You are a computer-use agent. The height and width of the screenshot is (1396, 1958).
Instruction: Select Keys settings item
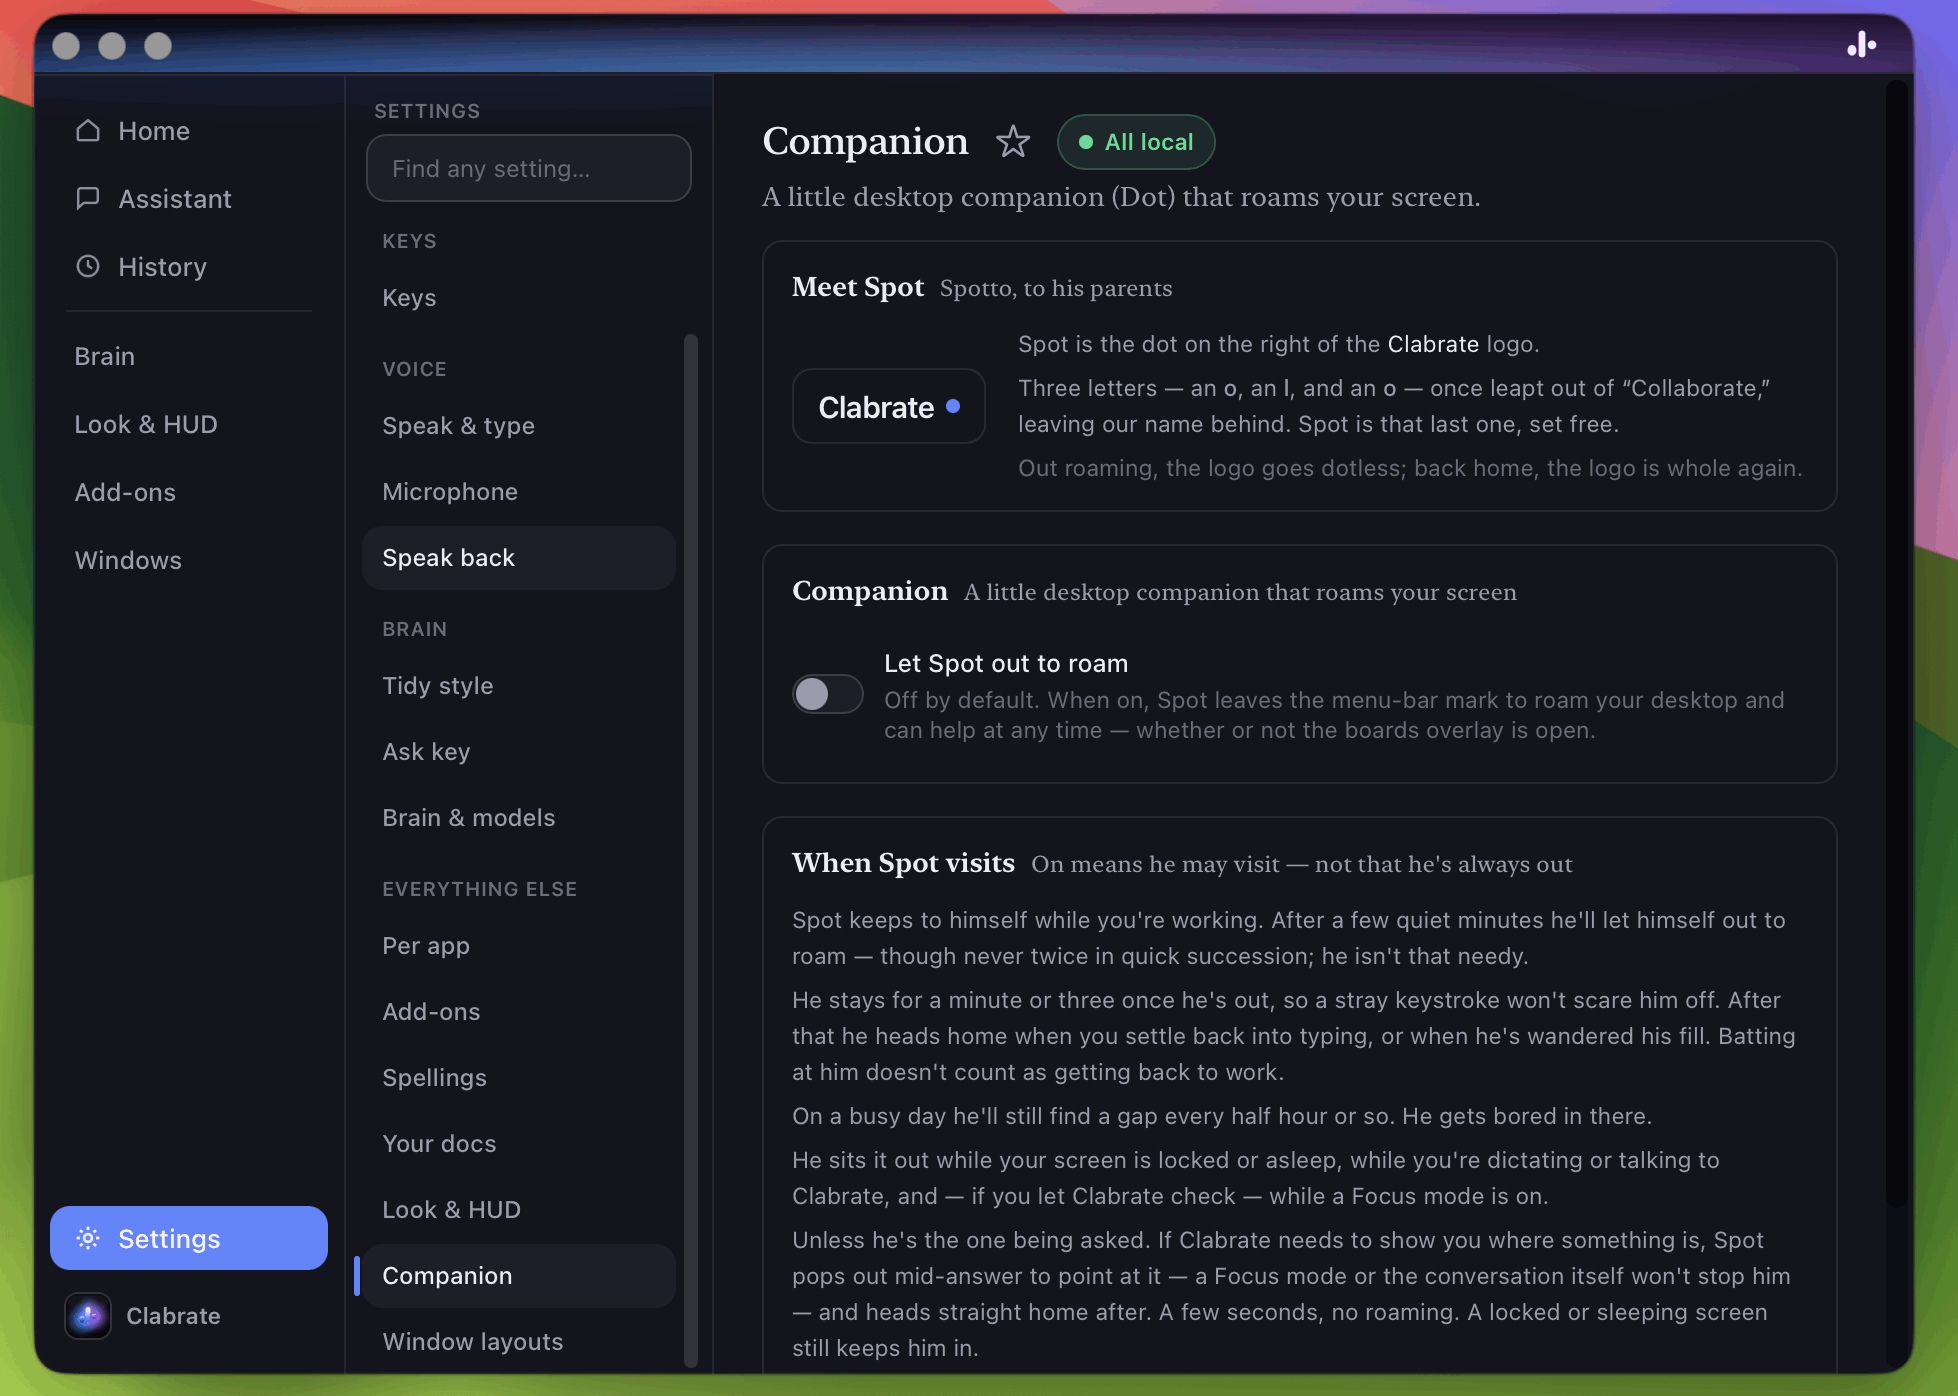[x=519, y=298]
